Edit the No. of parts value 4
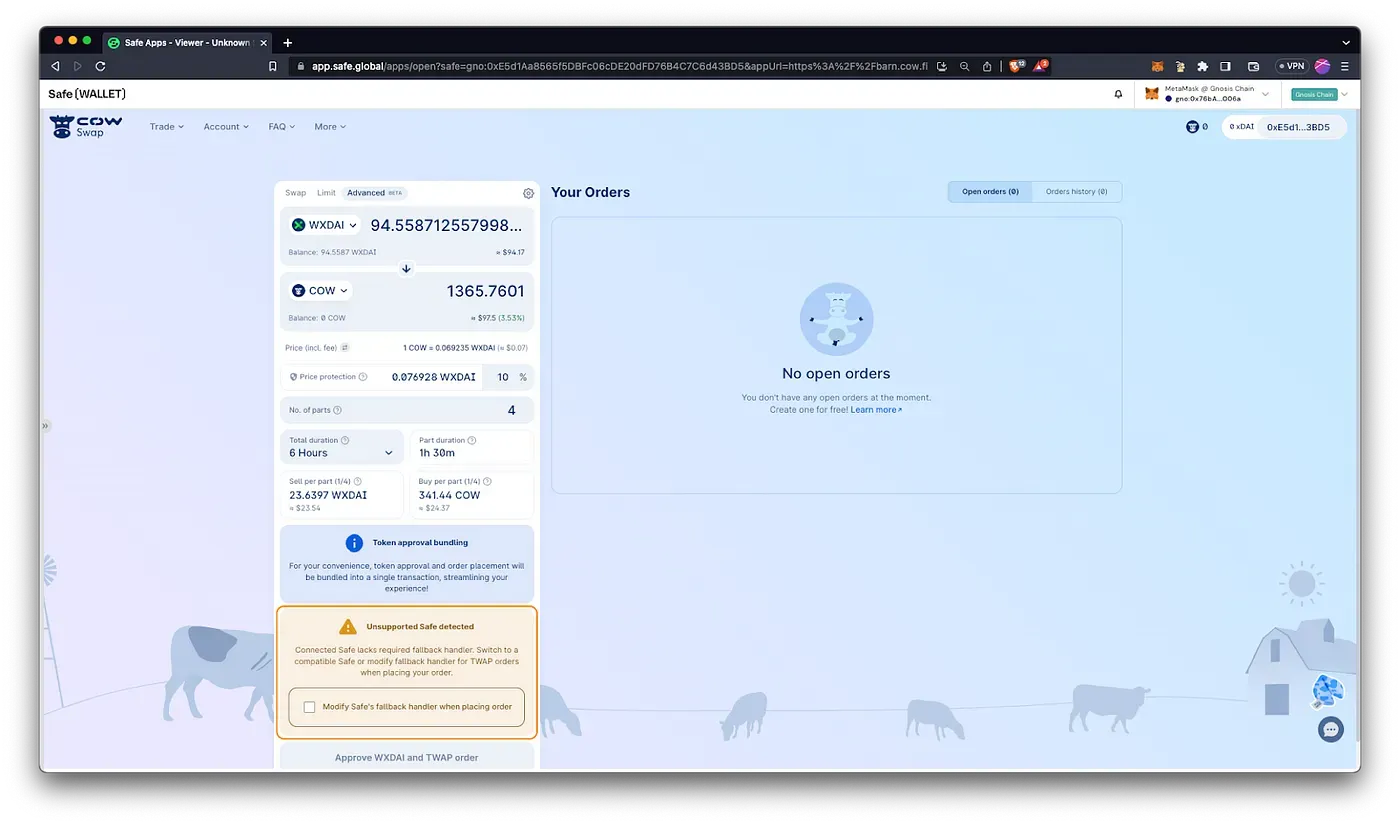 coord(511,410)
